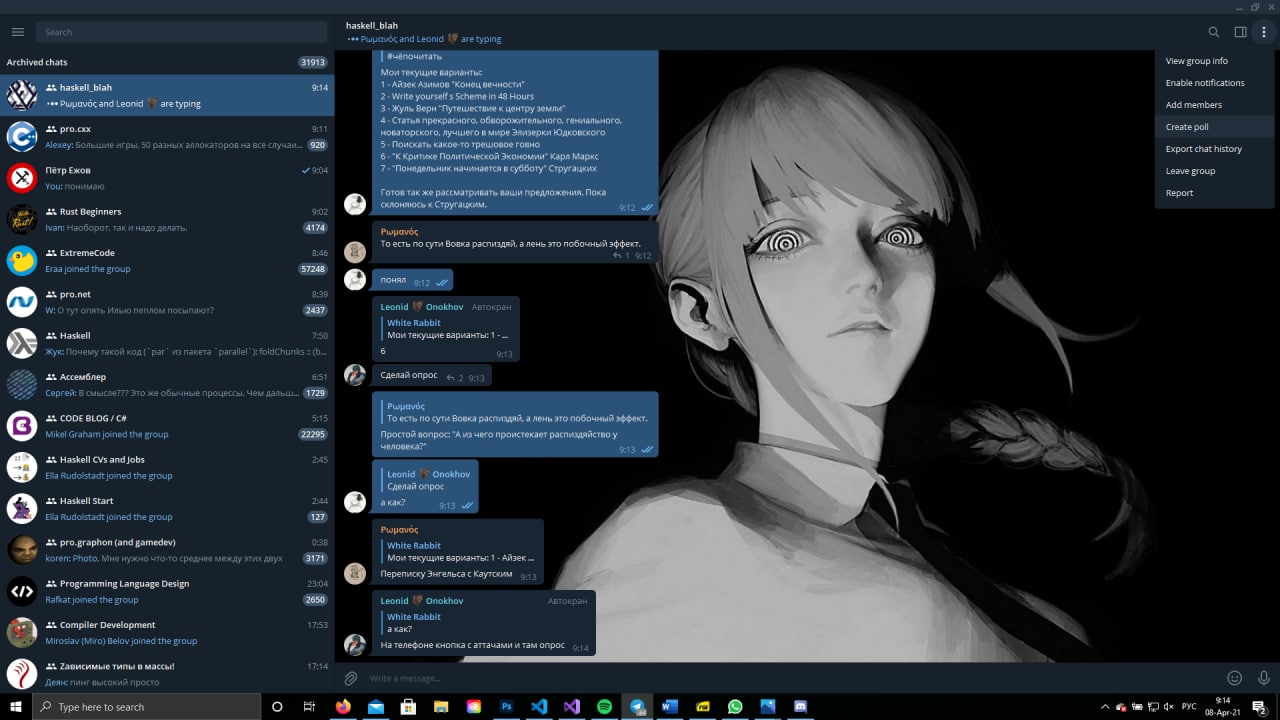This screenshot has width=1280, height=720.
Task: Open Programming Language Design chat
Action: coord(167,591)
